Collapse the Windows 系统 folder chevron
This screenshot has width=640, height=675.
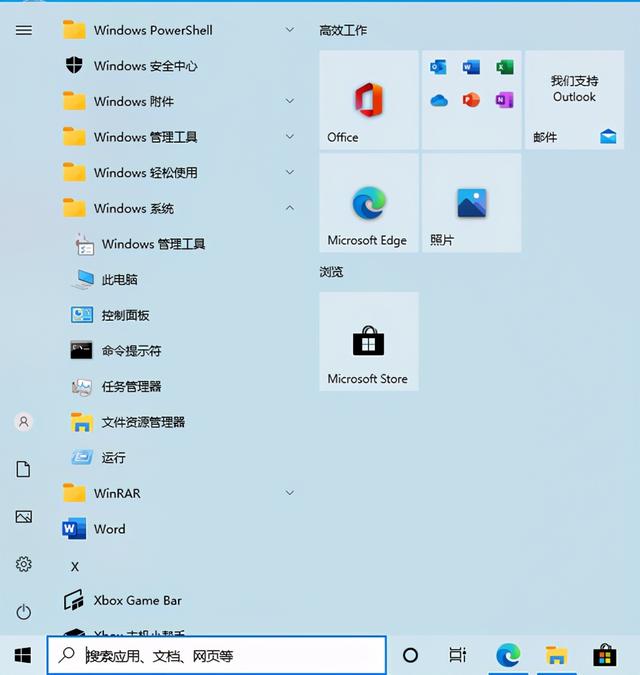click(x=290, y=207)
